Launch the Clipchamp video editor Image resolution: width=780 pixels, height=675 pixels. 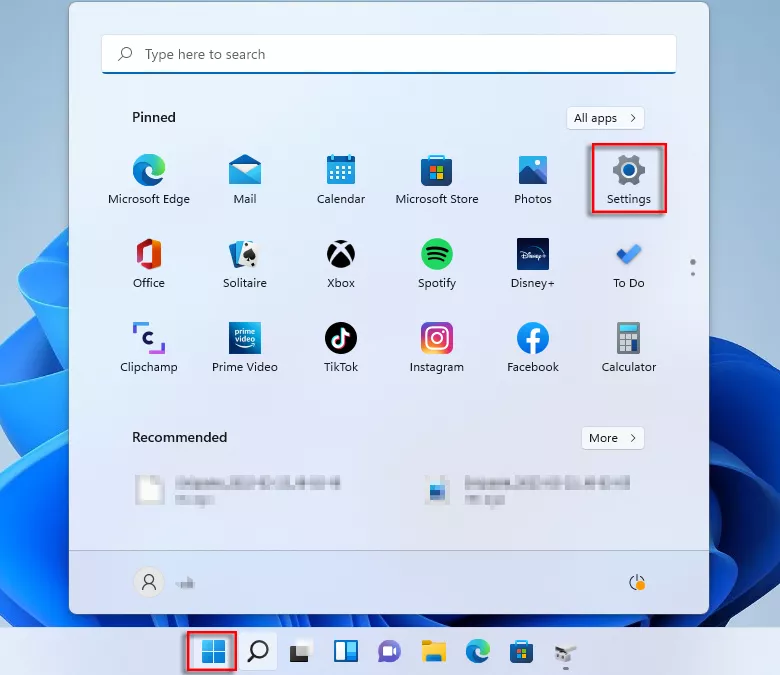149,347
